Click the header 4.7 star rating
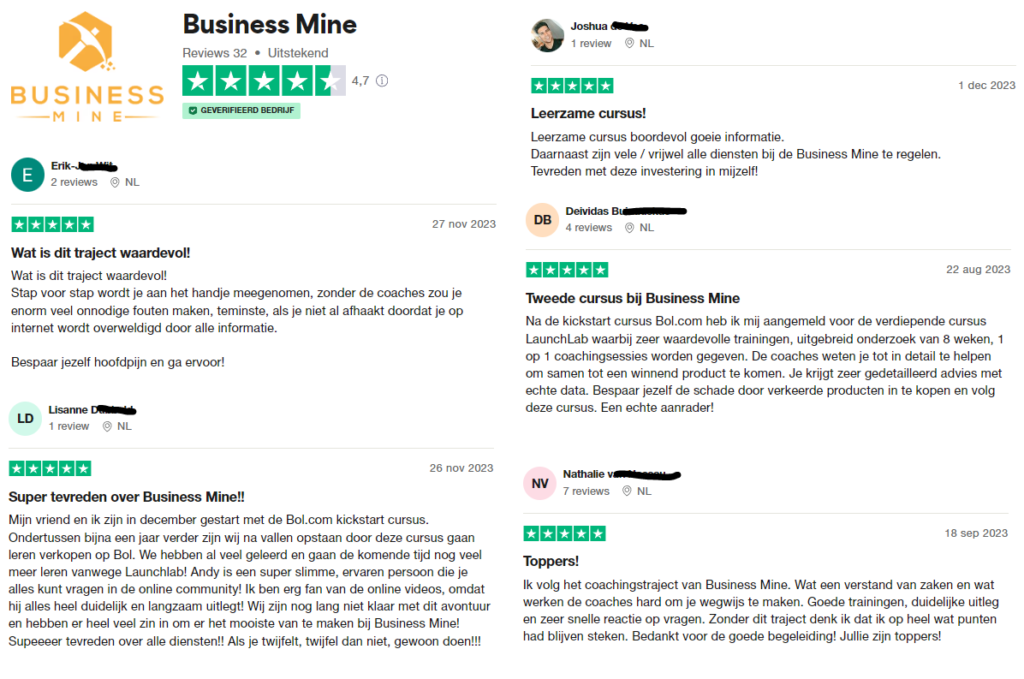This screenshot has height=679, width=1024. pyautogui.click(x=264, y=81)
